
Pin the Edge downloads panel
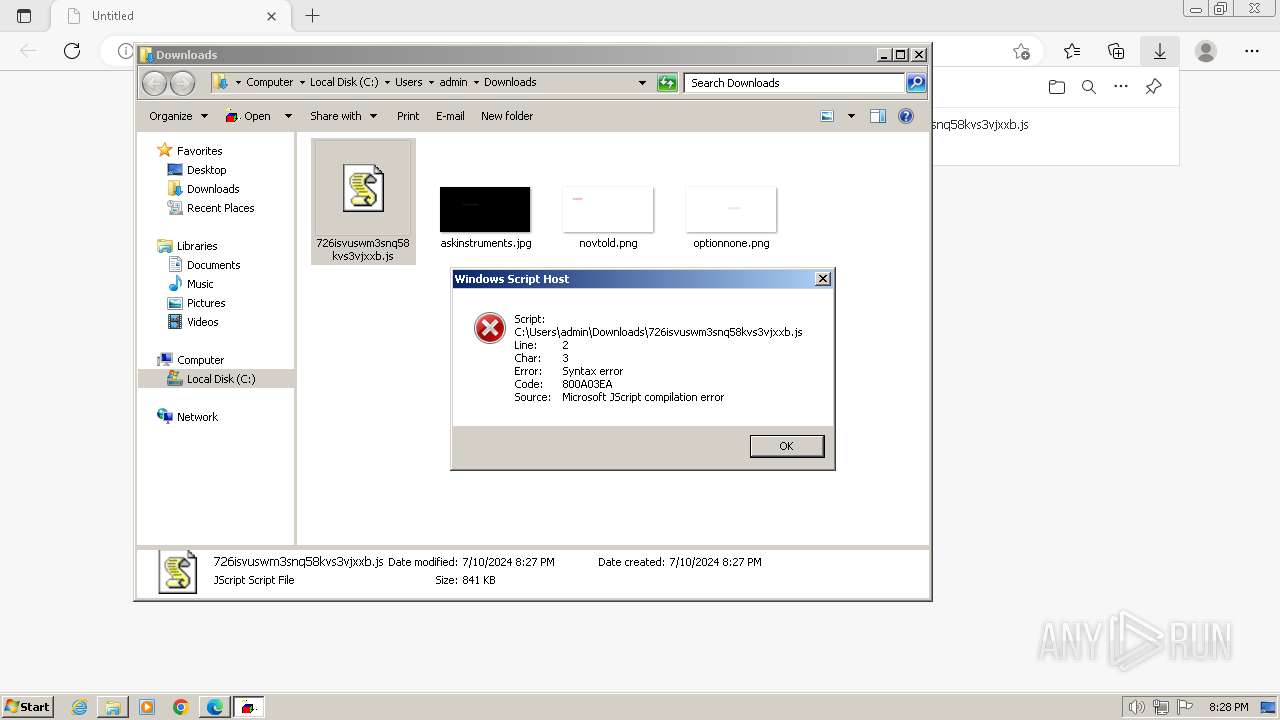click(x=1153, y=87)
